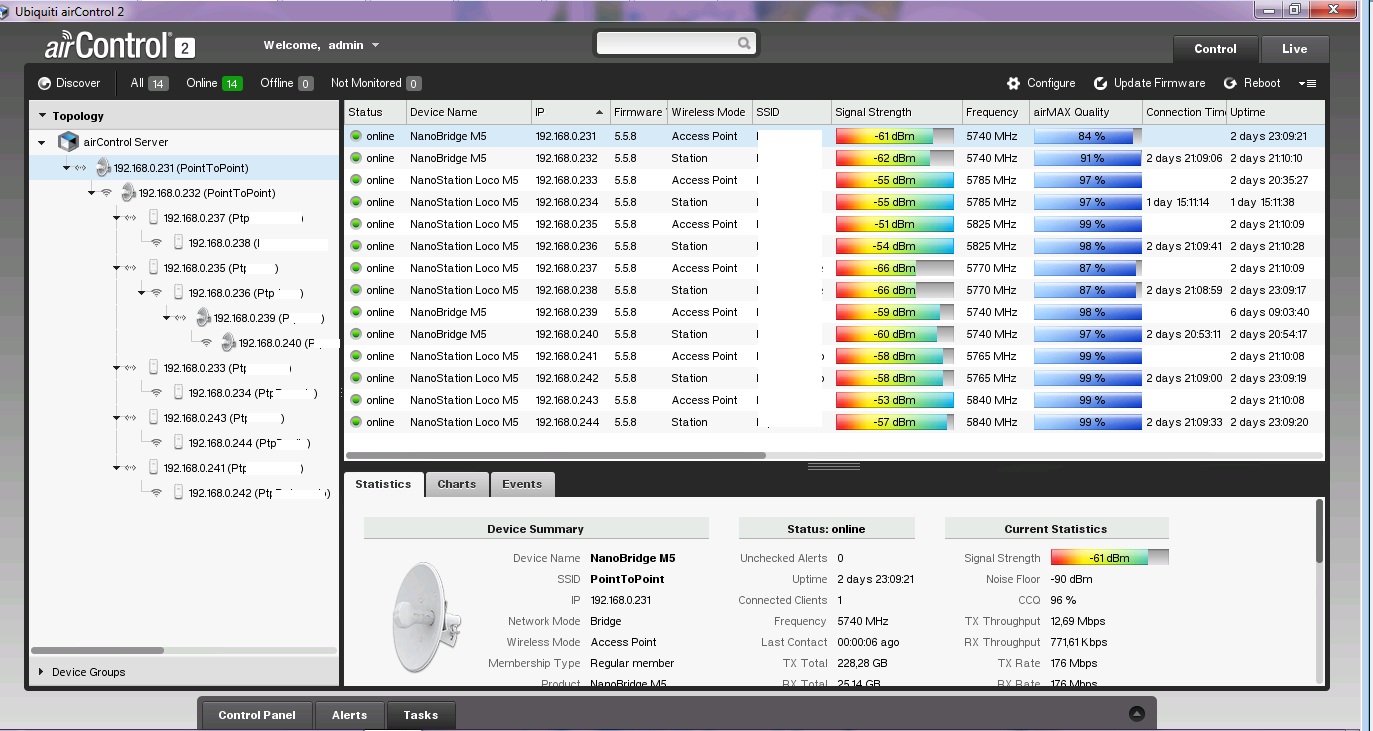Click green status indicator for 192.168.0.244

tap(356, 422)
